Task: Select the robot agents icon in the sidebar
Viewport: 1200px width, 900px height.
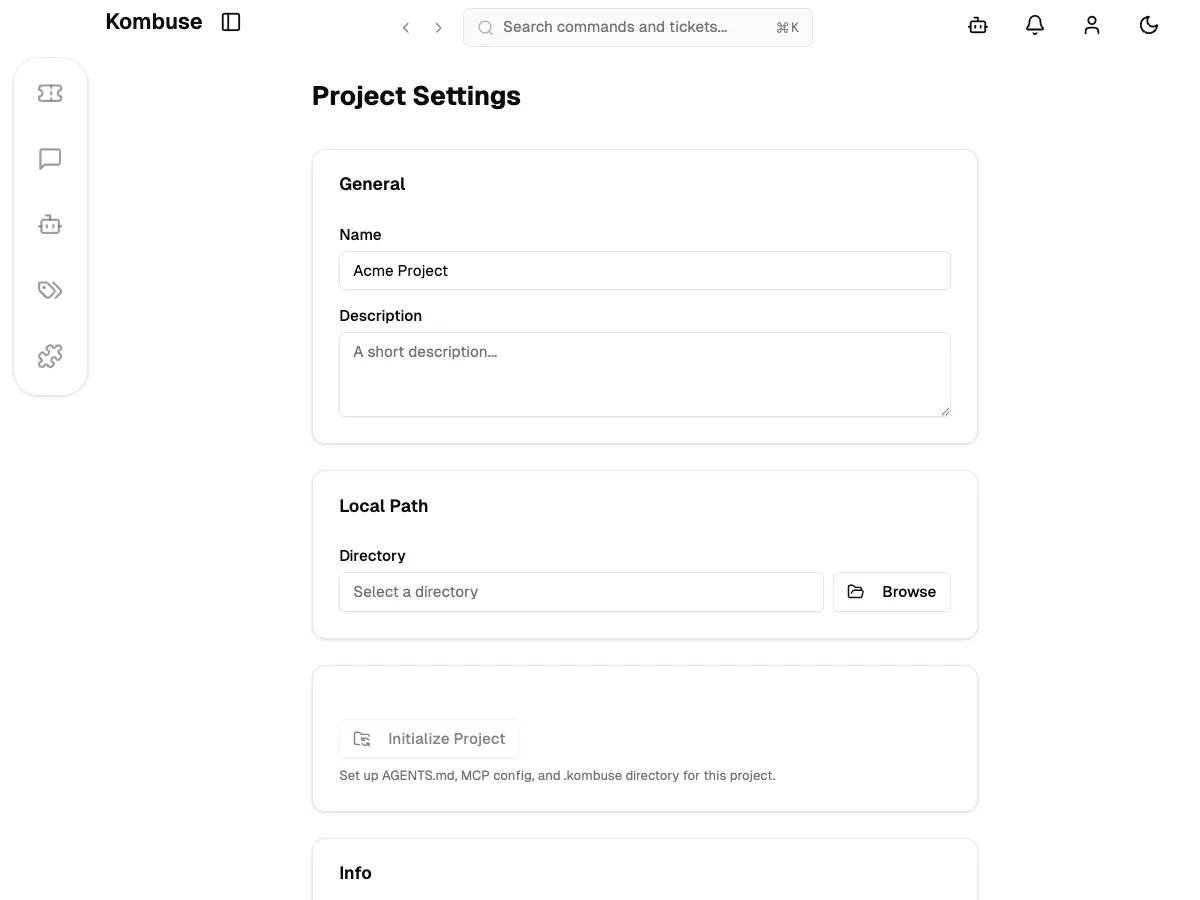Action: tap(50, 224)
